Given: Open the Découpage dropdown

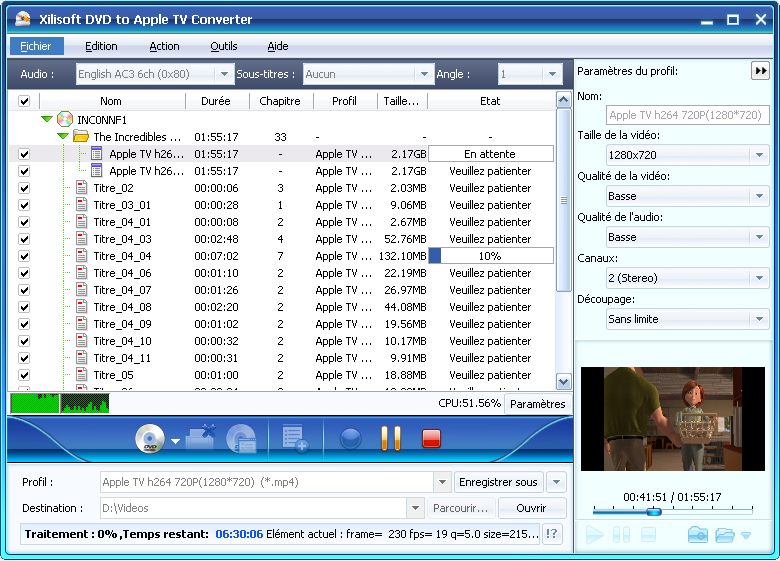Looking at the screenshot, I should pos(759,319).
